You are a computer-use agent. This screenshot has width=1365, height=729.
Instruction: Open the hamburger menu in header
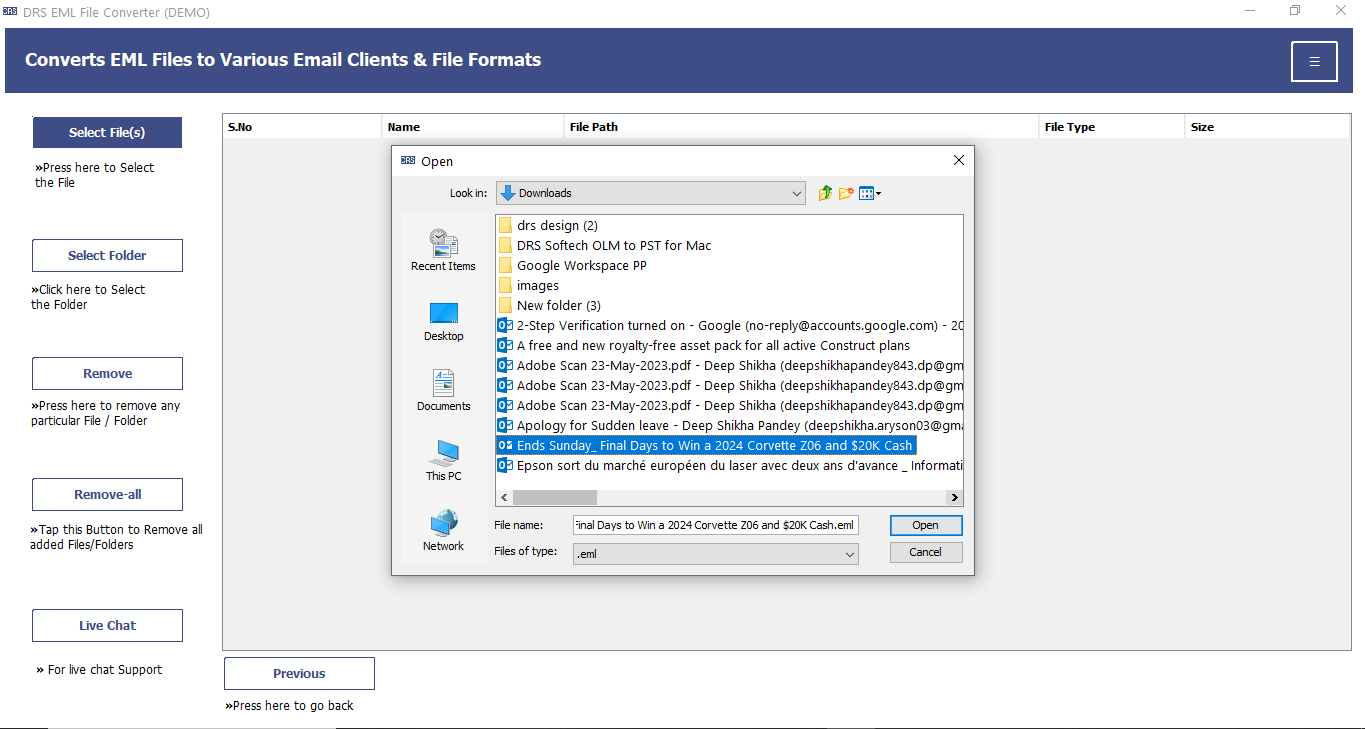click(x=1314, y=61)
